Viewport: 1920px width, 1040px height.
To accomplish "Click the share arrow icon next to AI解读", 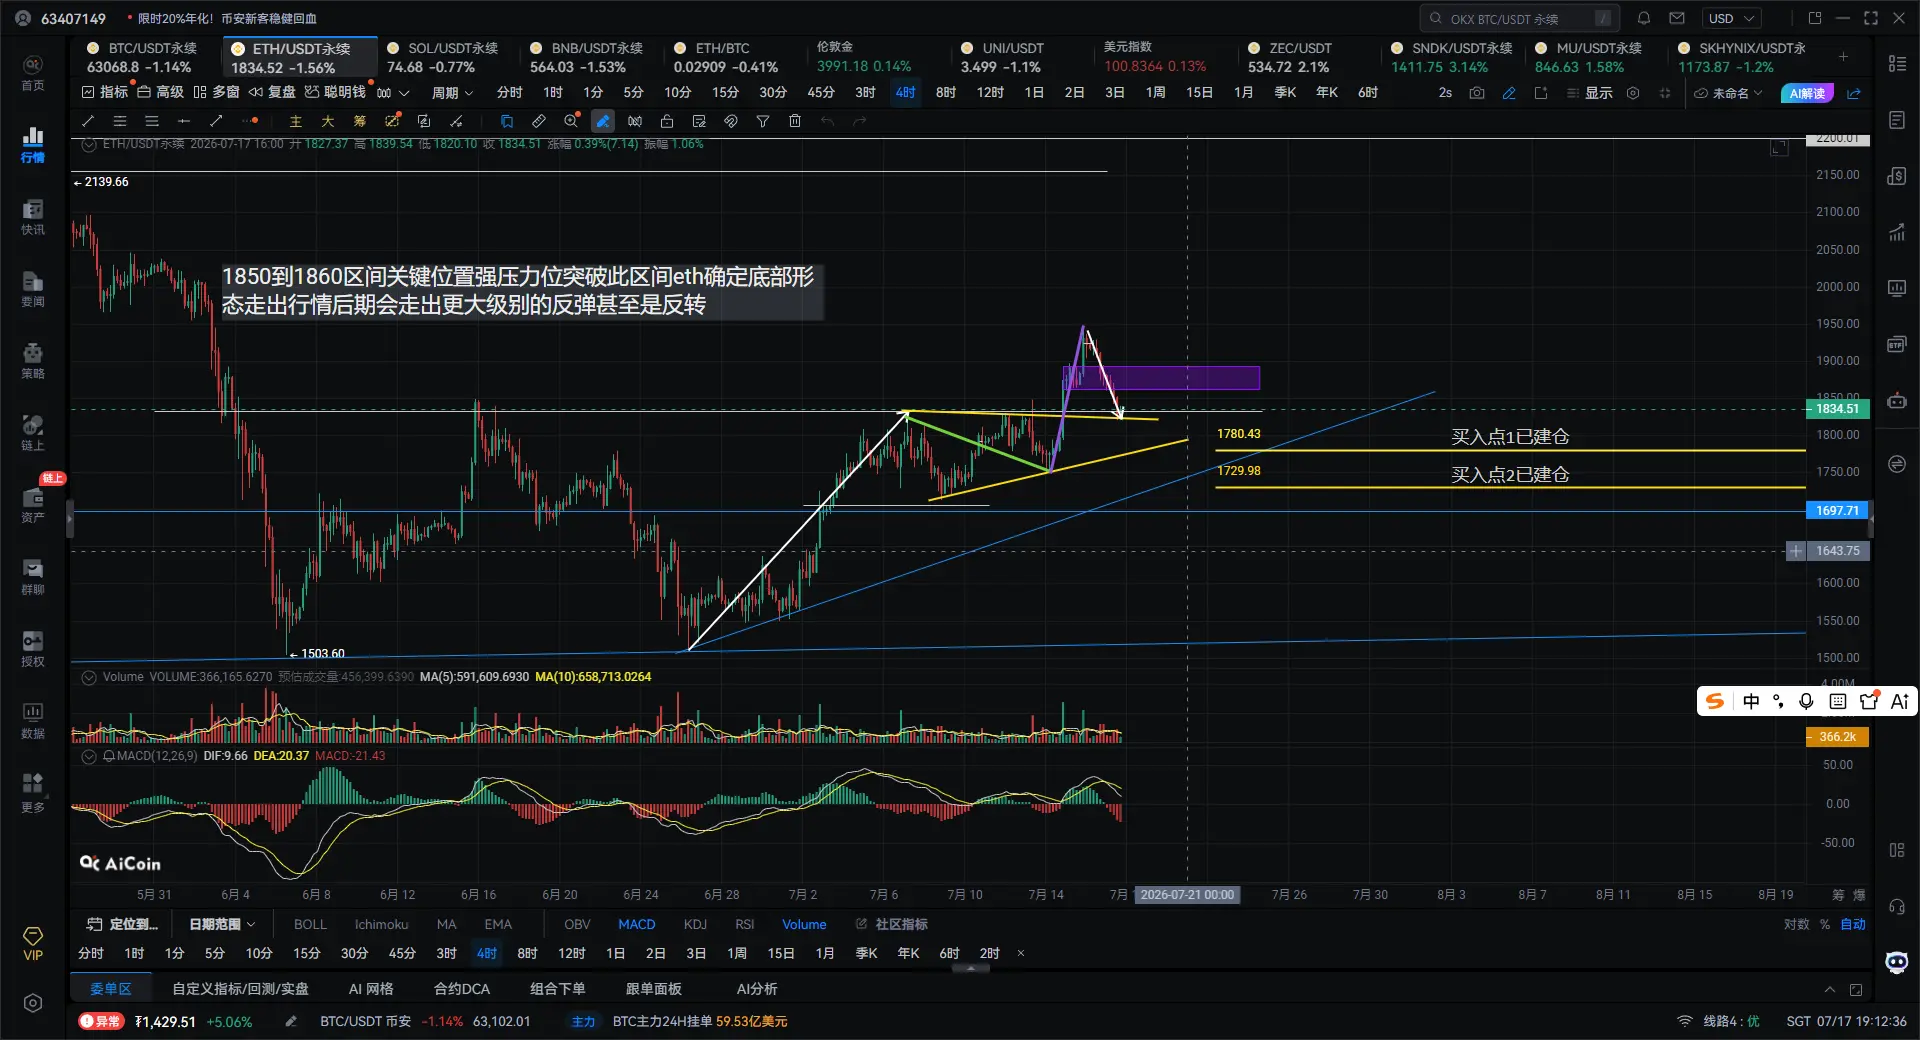I will (x=1854, y=93).
